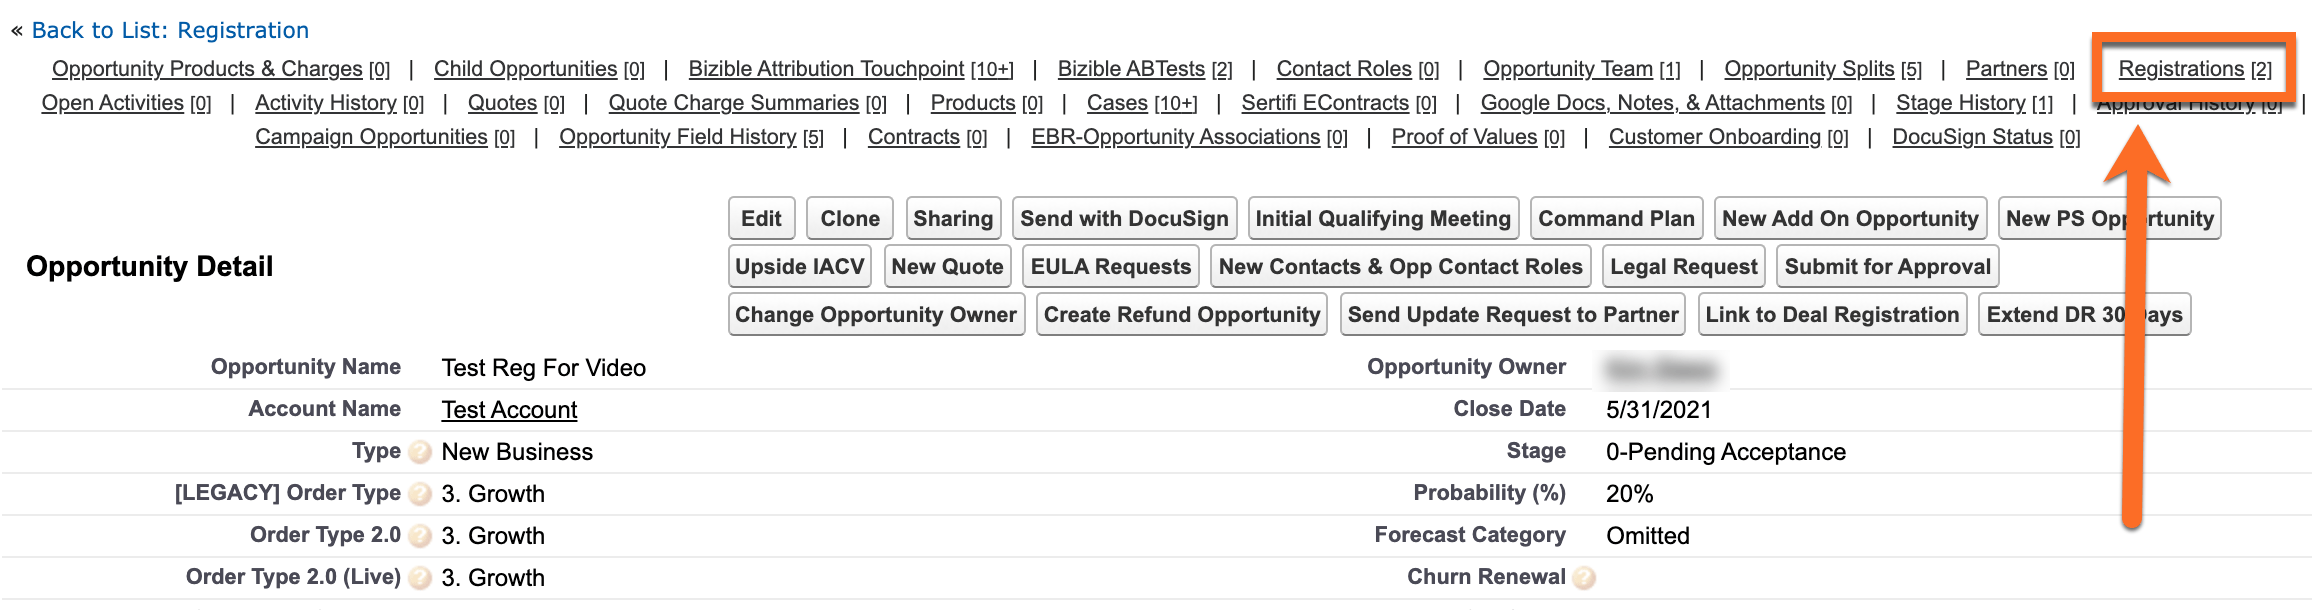This screenshot has width=2312, height=610.
Task: Jump to Opportunity Products & Charges list
Action: coord(207,69)
